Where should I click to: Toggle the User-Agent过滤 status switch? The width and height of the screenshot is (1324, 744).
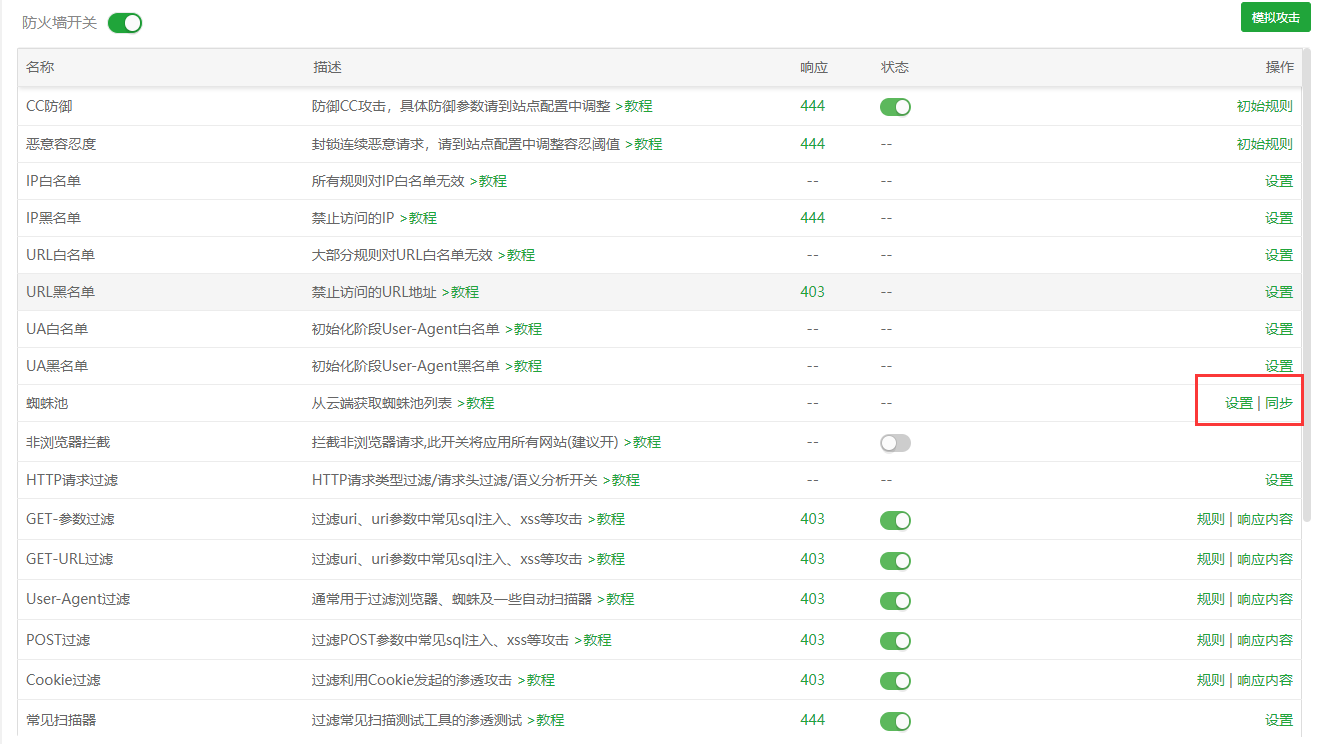click(x=895, y=600)
